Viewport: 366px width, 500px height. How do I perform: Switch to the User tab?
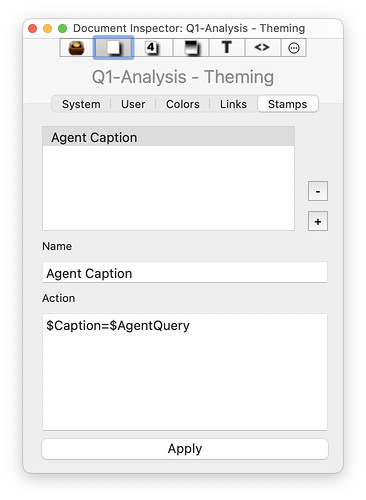tap(133, 104)
